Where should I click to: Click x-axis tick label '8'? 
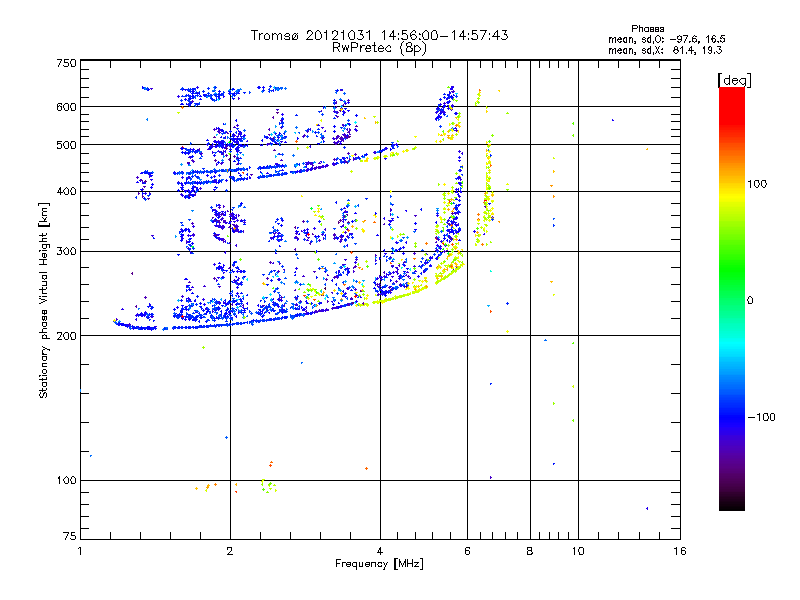[530, 551]
